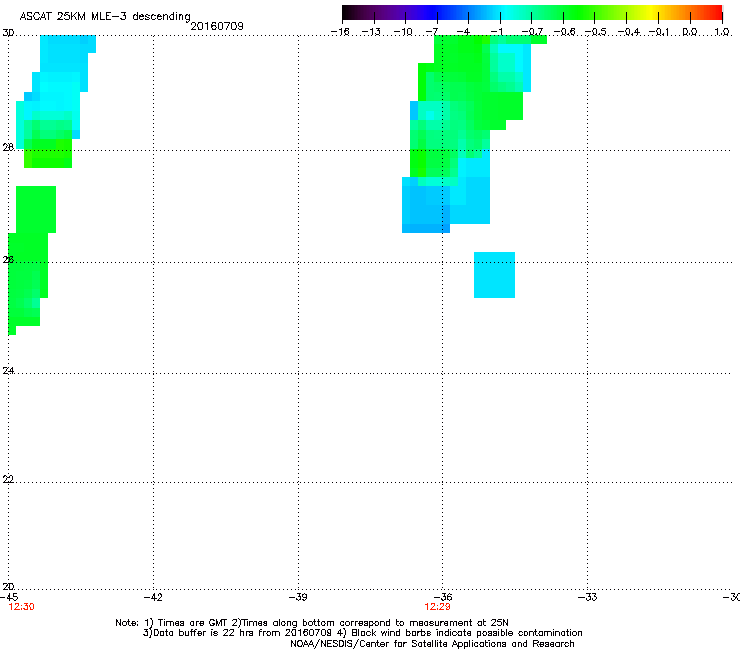Click the -0.1 label on the color scale
Image resolution: width=740 pixels, height=650 pixels.
(x=659, y=32)
